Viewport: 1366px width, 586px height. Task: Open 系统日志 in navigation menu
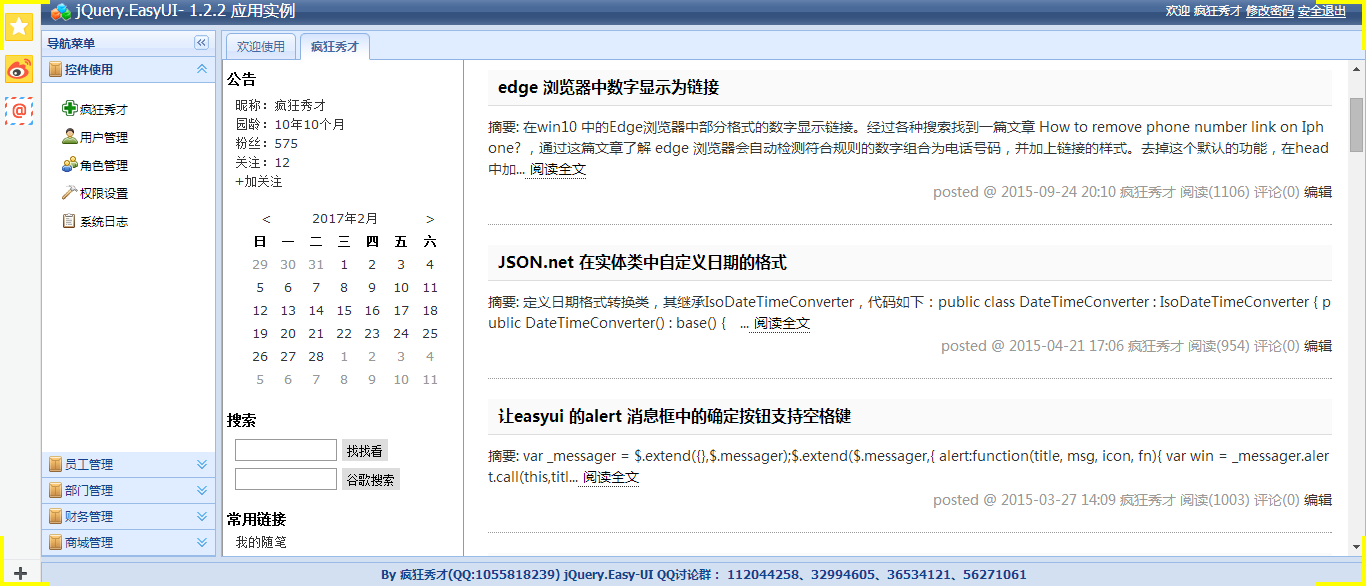[x=103, y=222]
